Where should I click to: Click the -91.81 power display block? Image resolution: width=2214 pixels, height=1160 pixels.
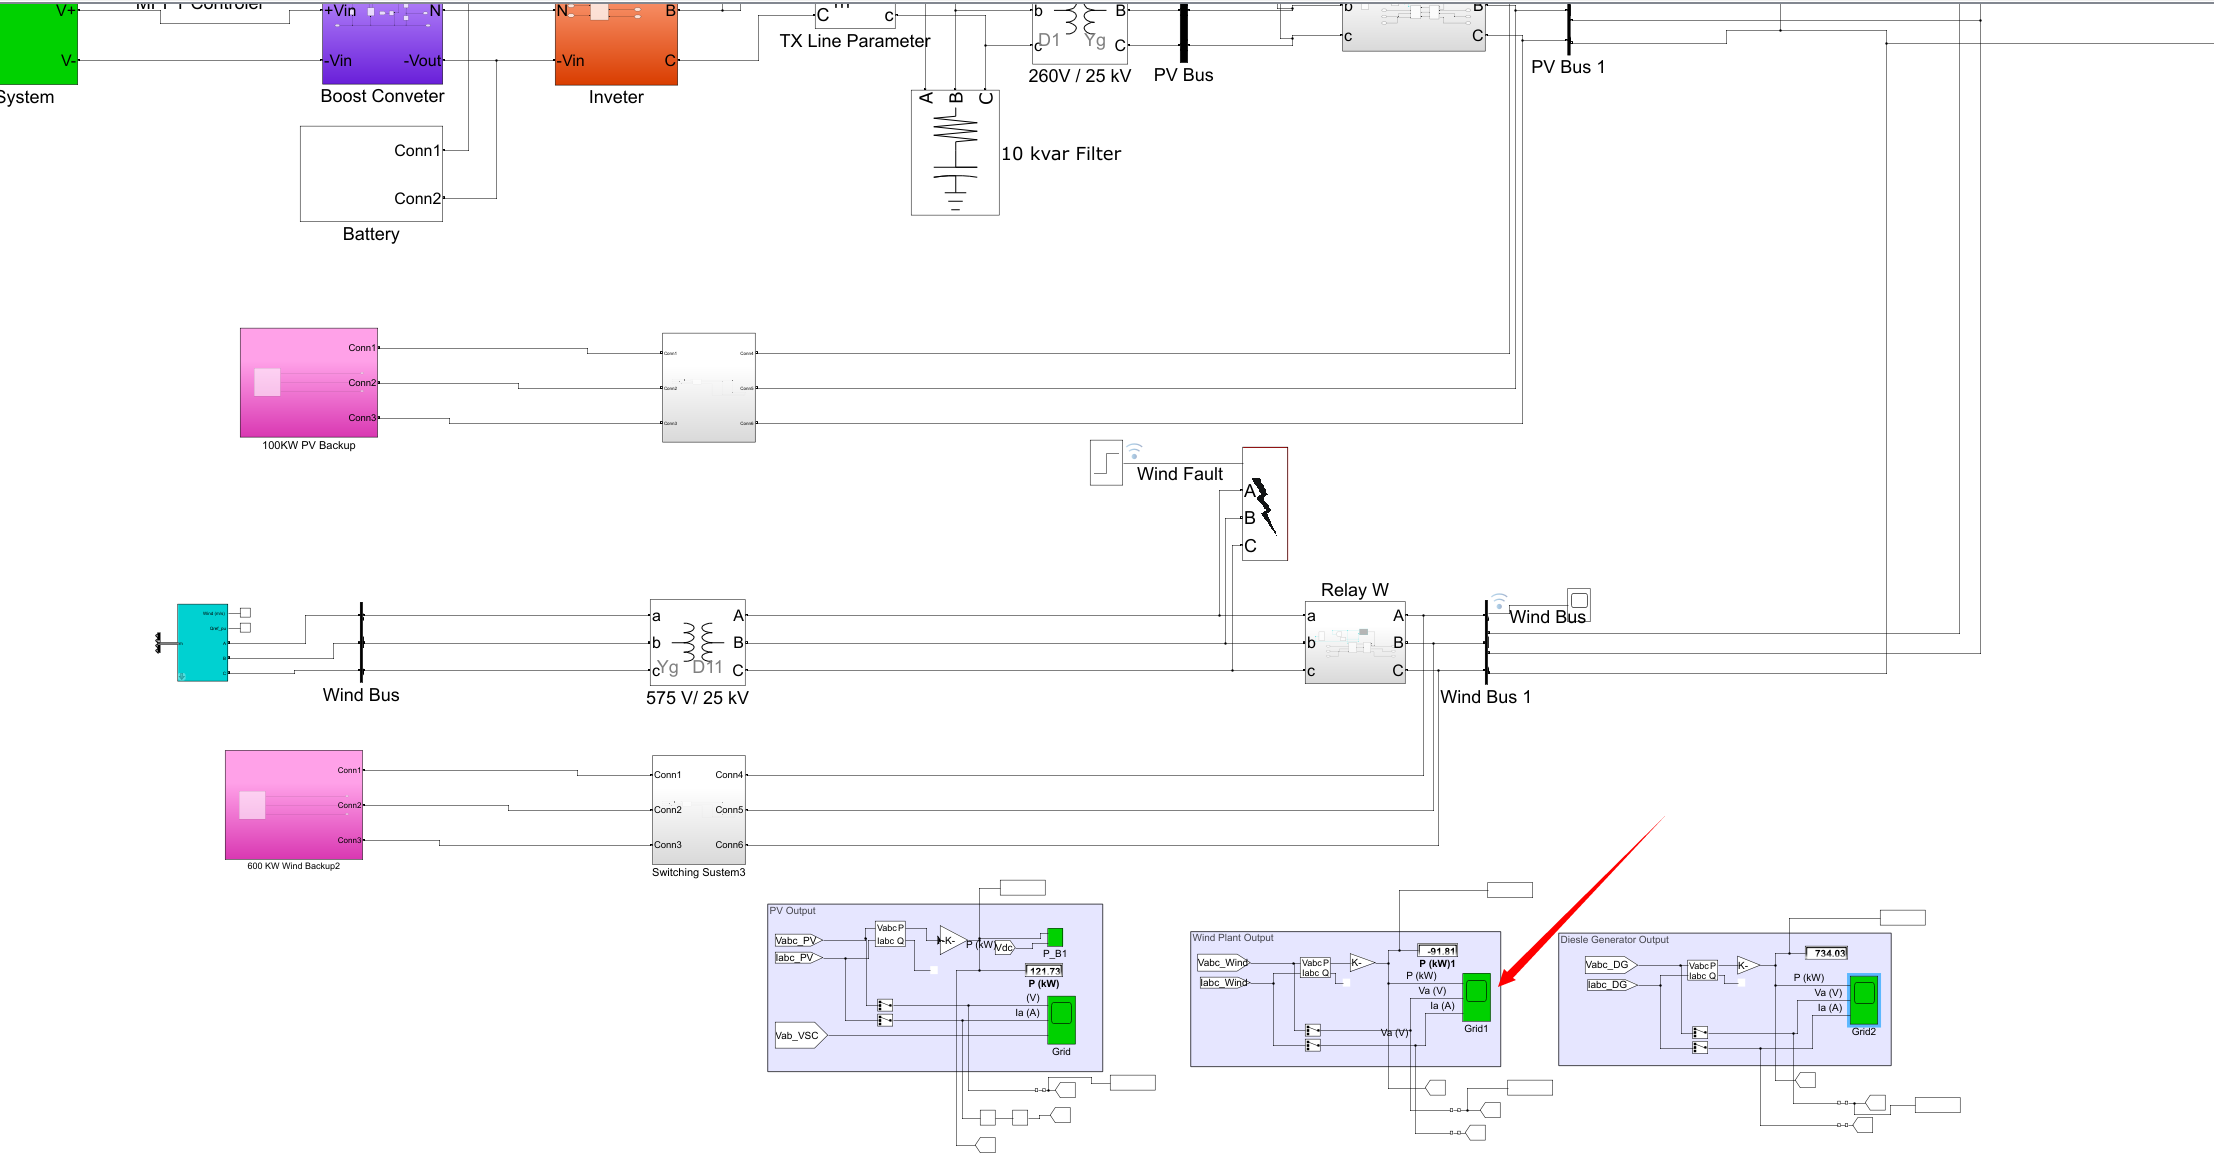(x=1437, y=951)
